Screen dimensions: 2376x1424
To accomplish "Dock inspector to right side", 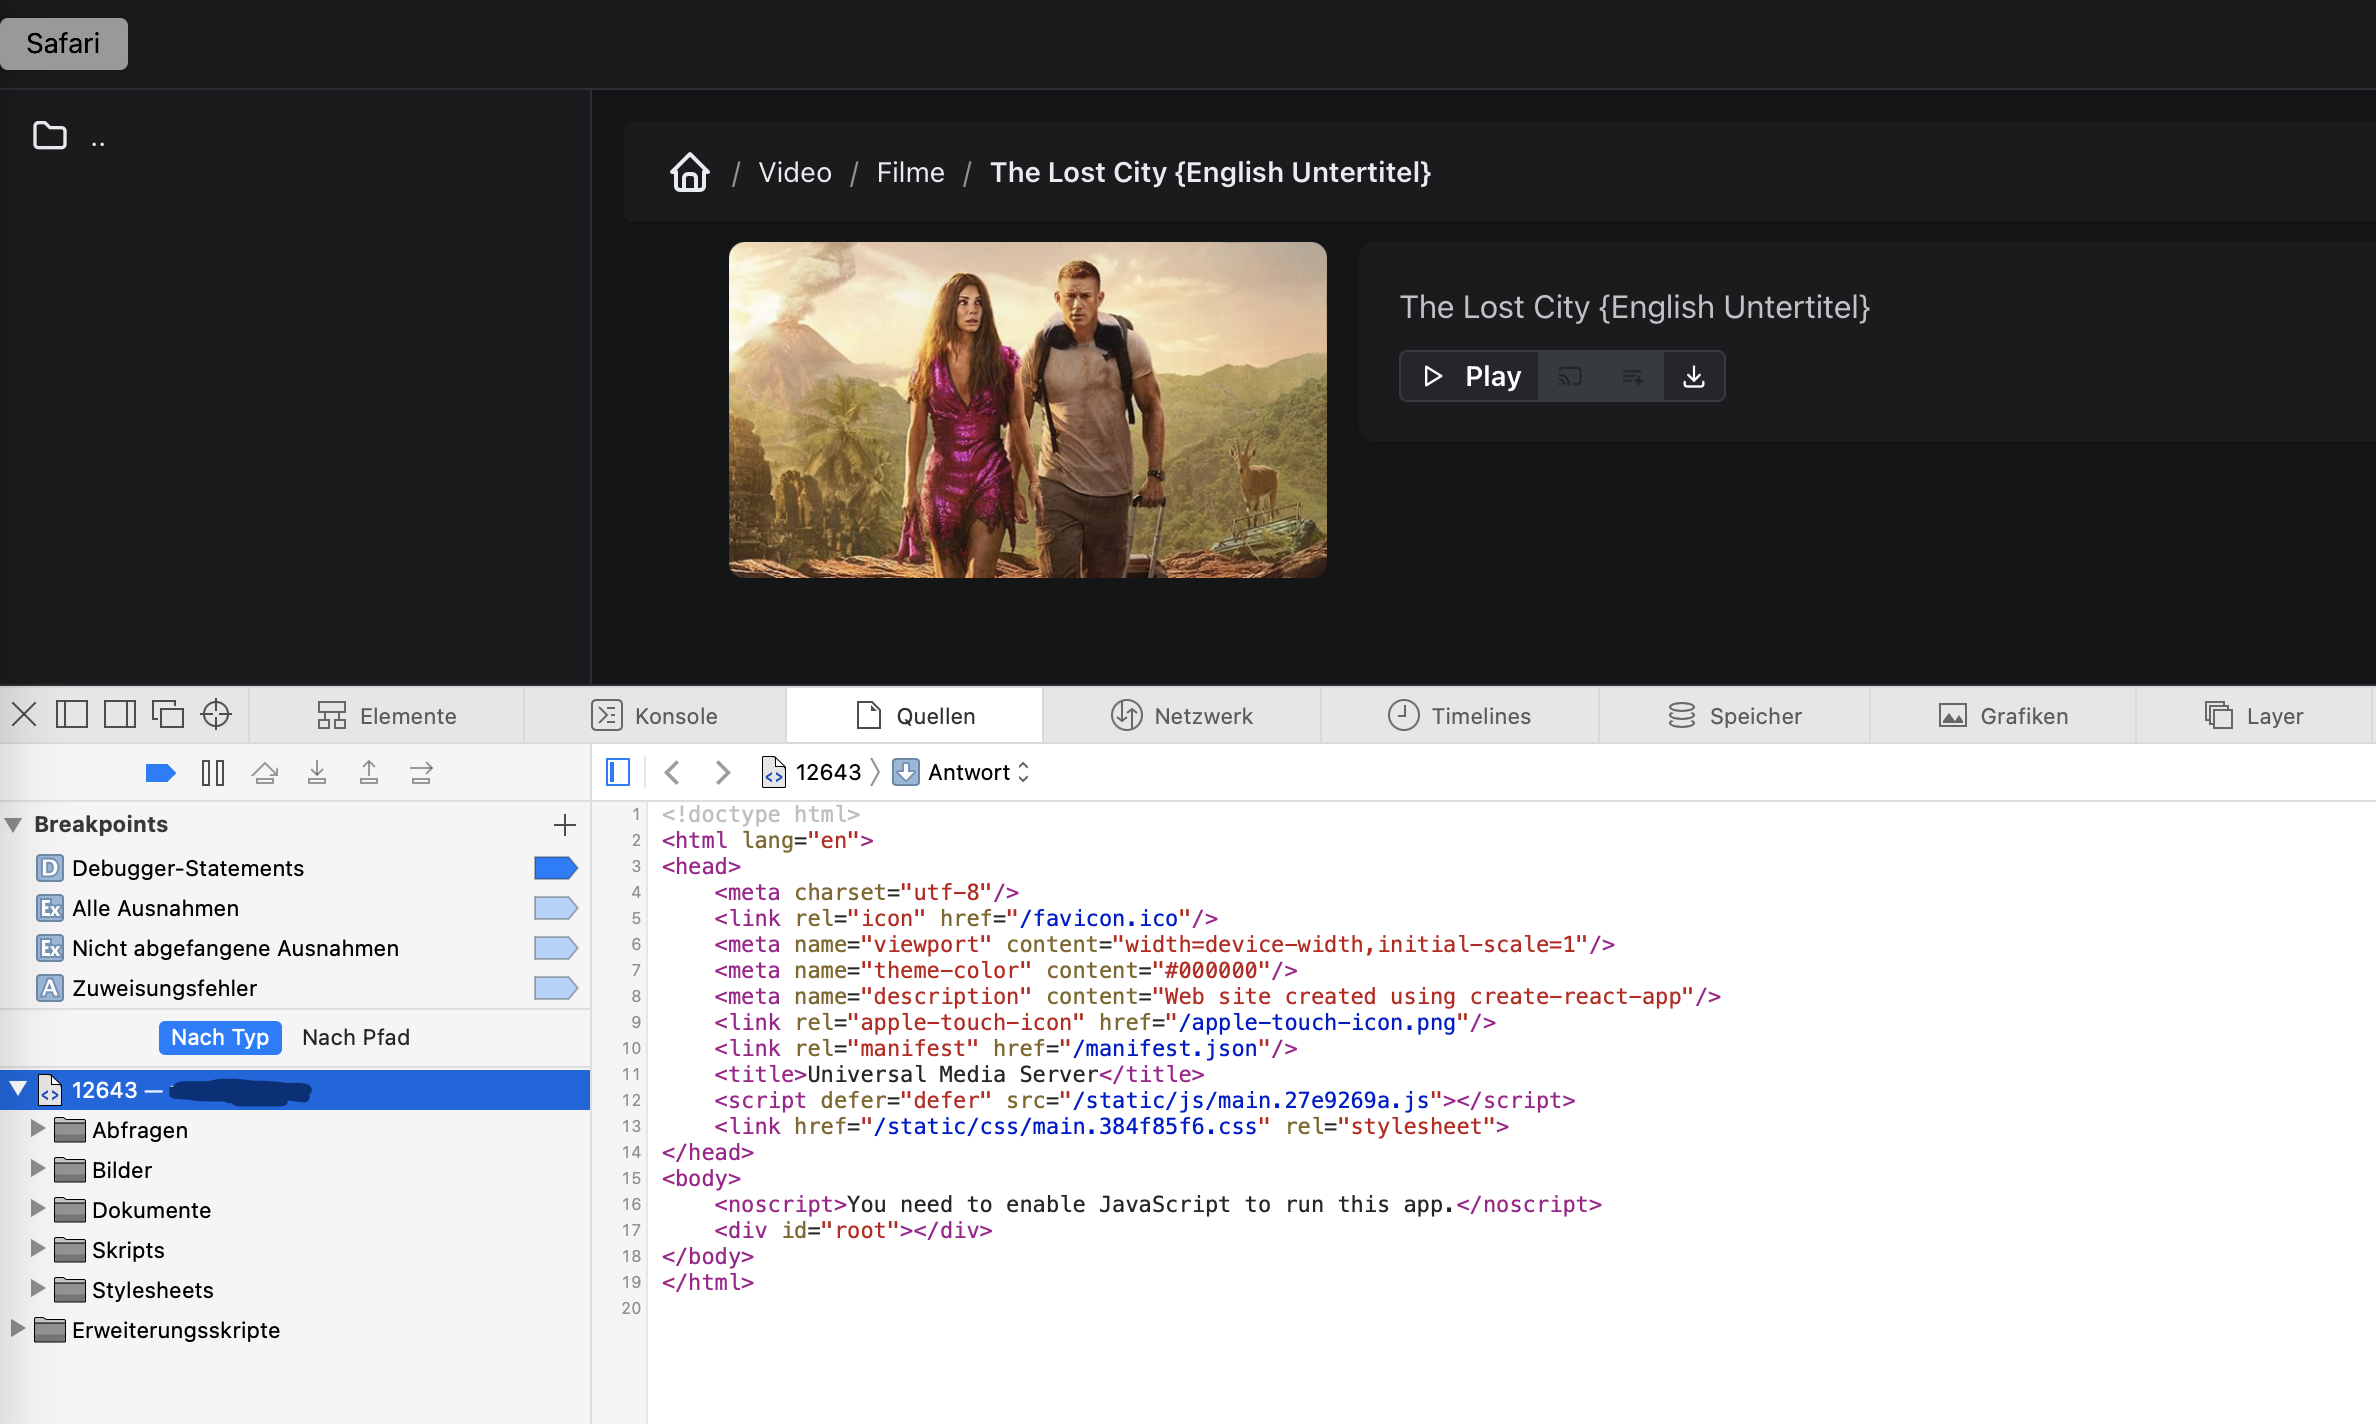I will coord(120,715).
